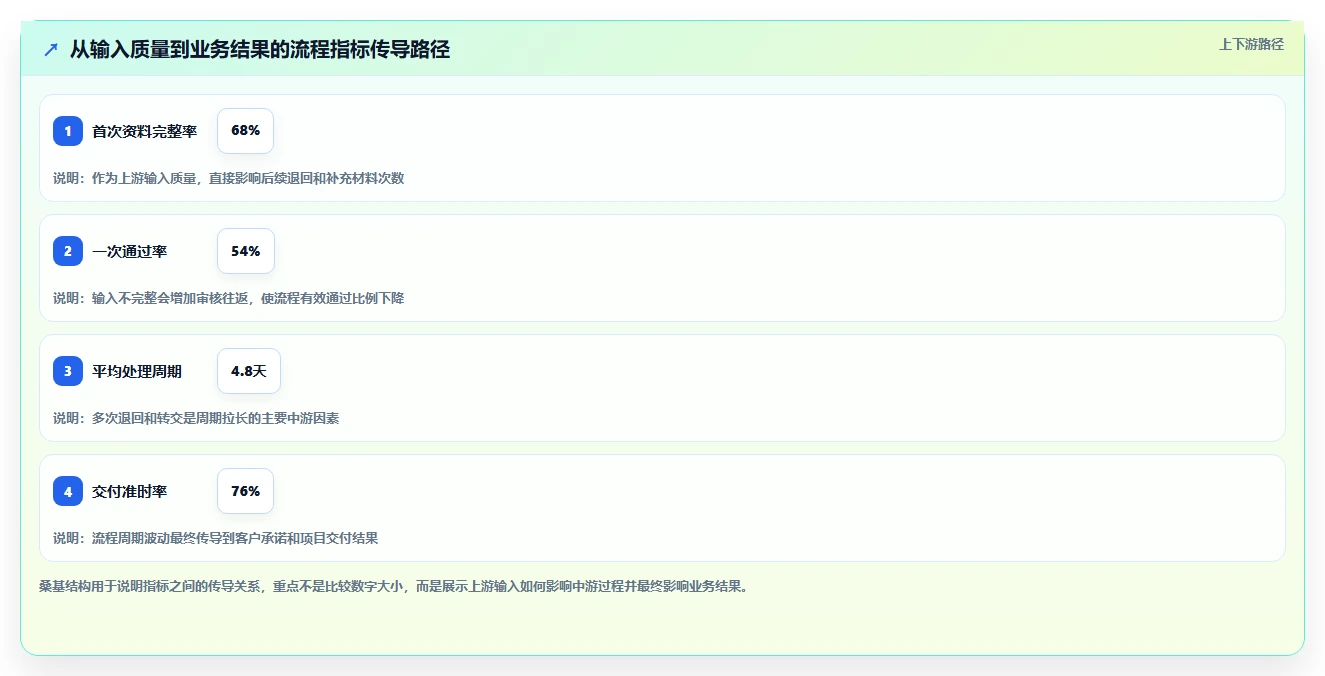Viewport: 1325px width, 676px height.
Task: Click the footer note starting 桑基结构用于说明
Action: (x=393, y=586)
